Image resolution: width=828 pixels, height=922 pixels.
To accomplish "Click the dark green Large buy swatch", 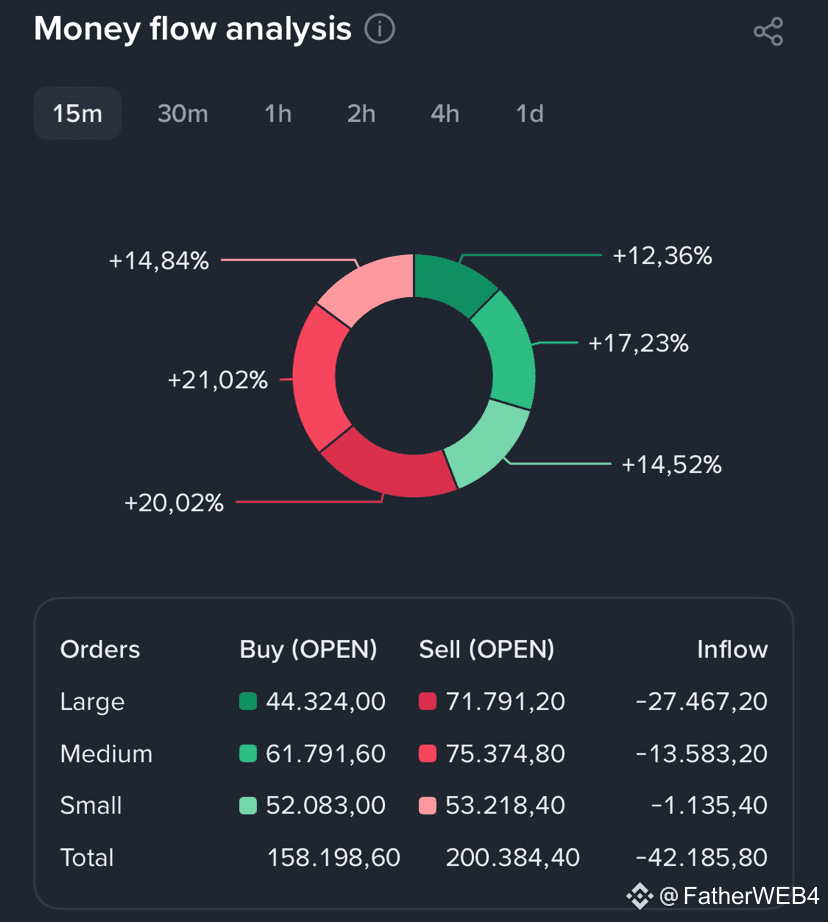I will coord(248,702).
